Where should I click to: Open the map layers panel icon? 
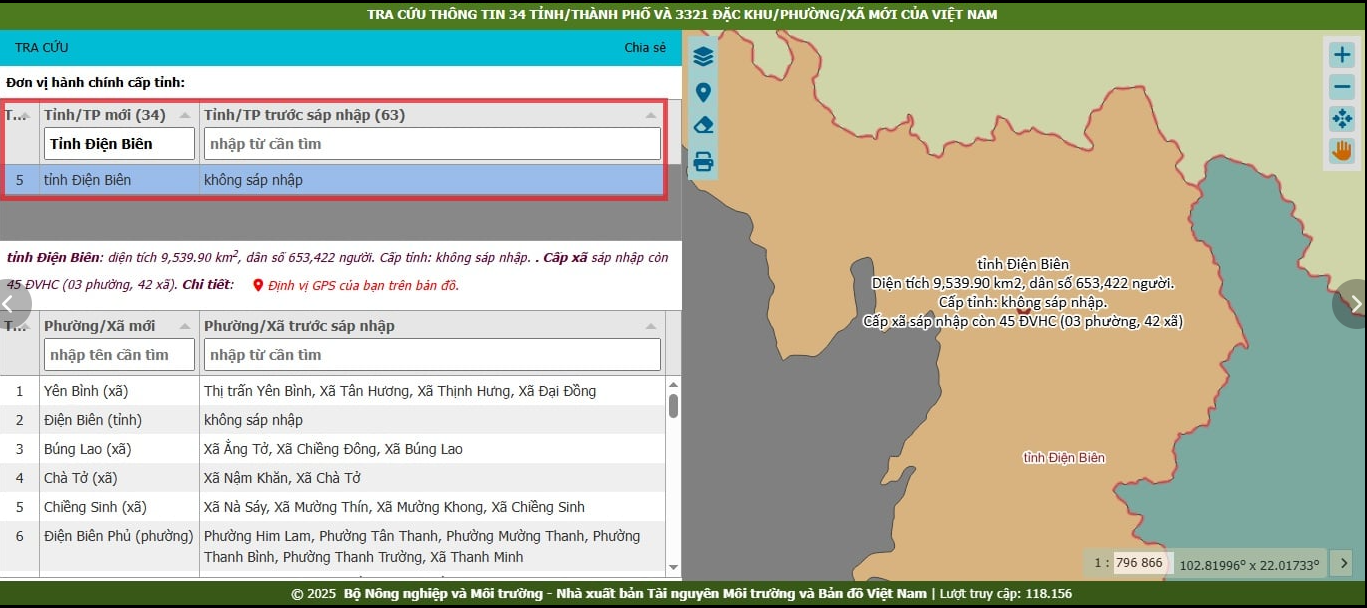(x=703, y=56)
